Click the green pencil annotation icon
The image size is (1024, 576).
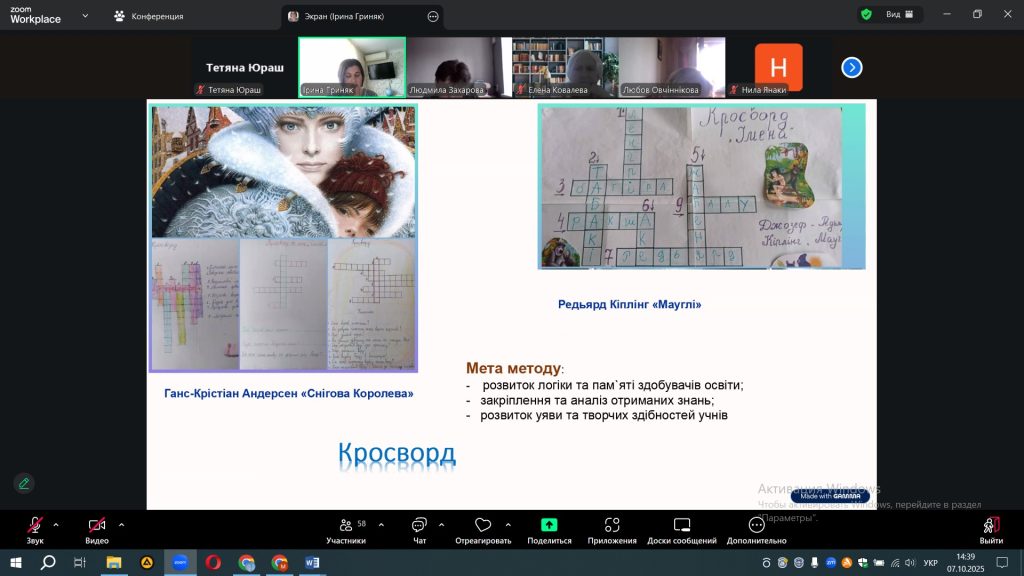pyautogui.click(x=24, y=483)
